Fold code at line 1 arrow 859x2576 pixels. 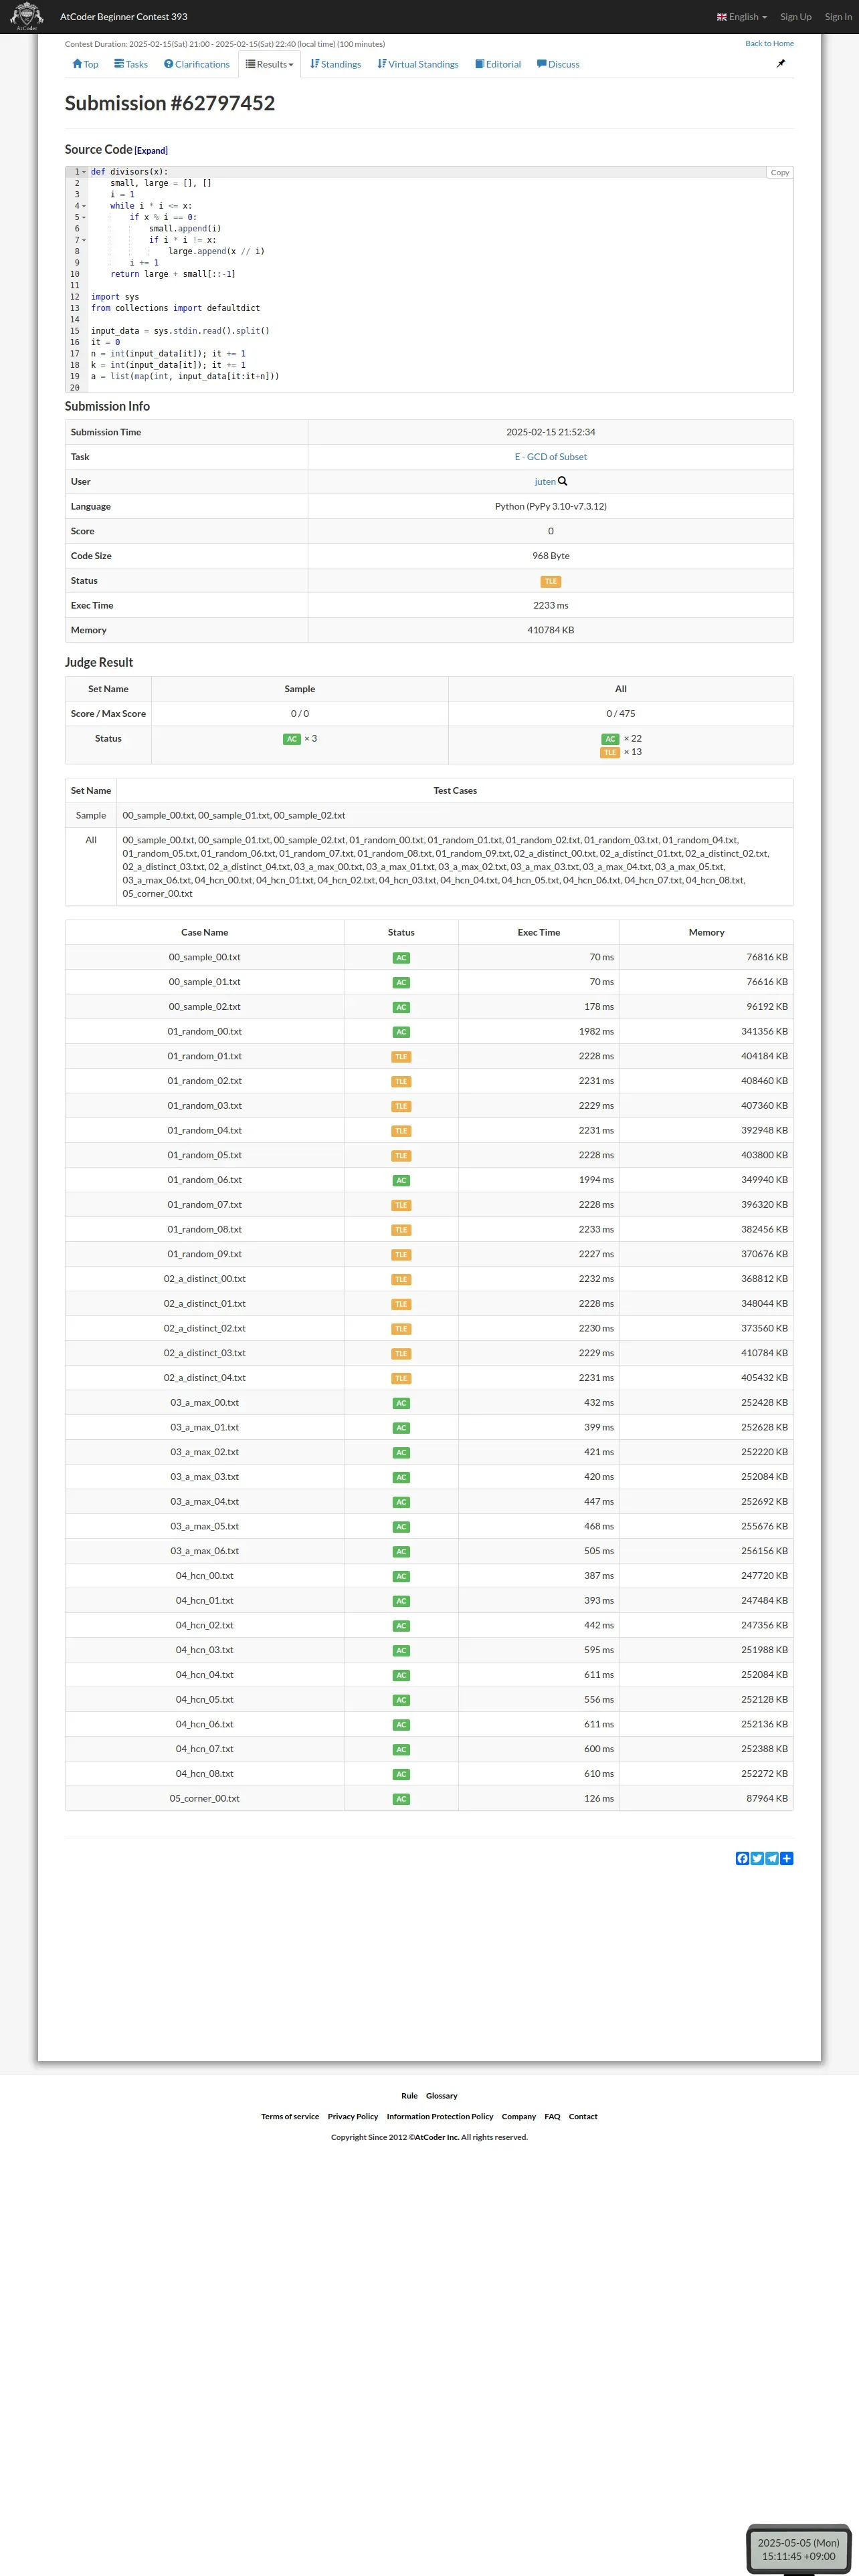(x=84, y=172)
